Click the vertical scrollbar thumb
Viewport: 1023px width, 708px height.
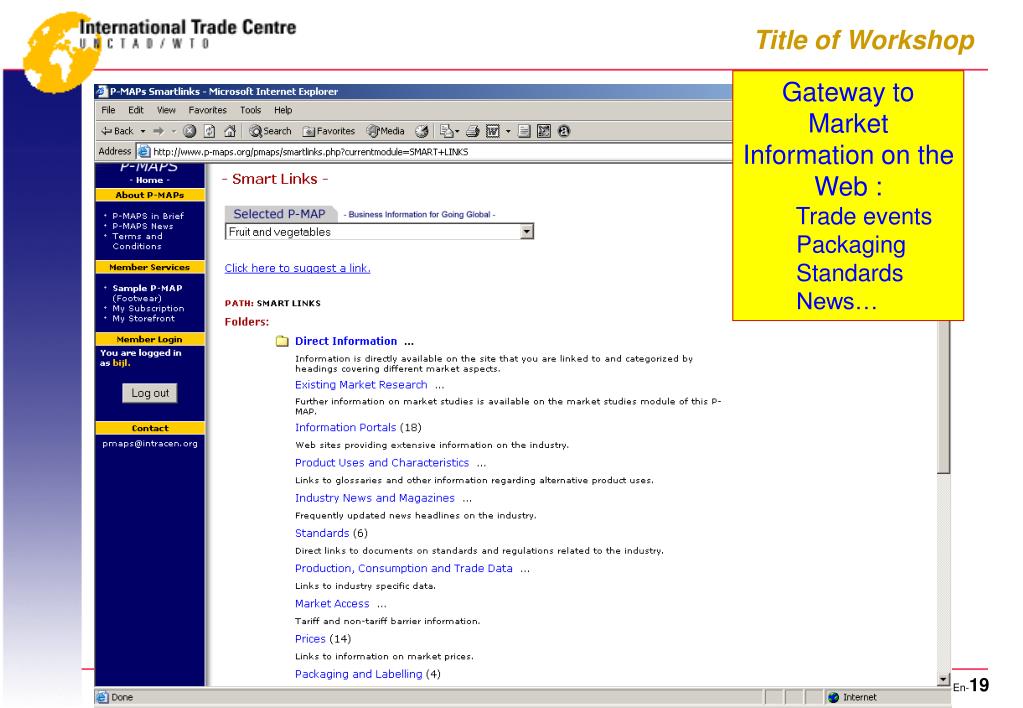click(x=943, y=397)
